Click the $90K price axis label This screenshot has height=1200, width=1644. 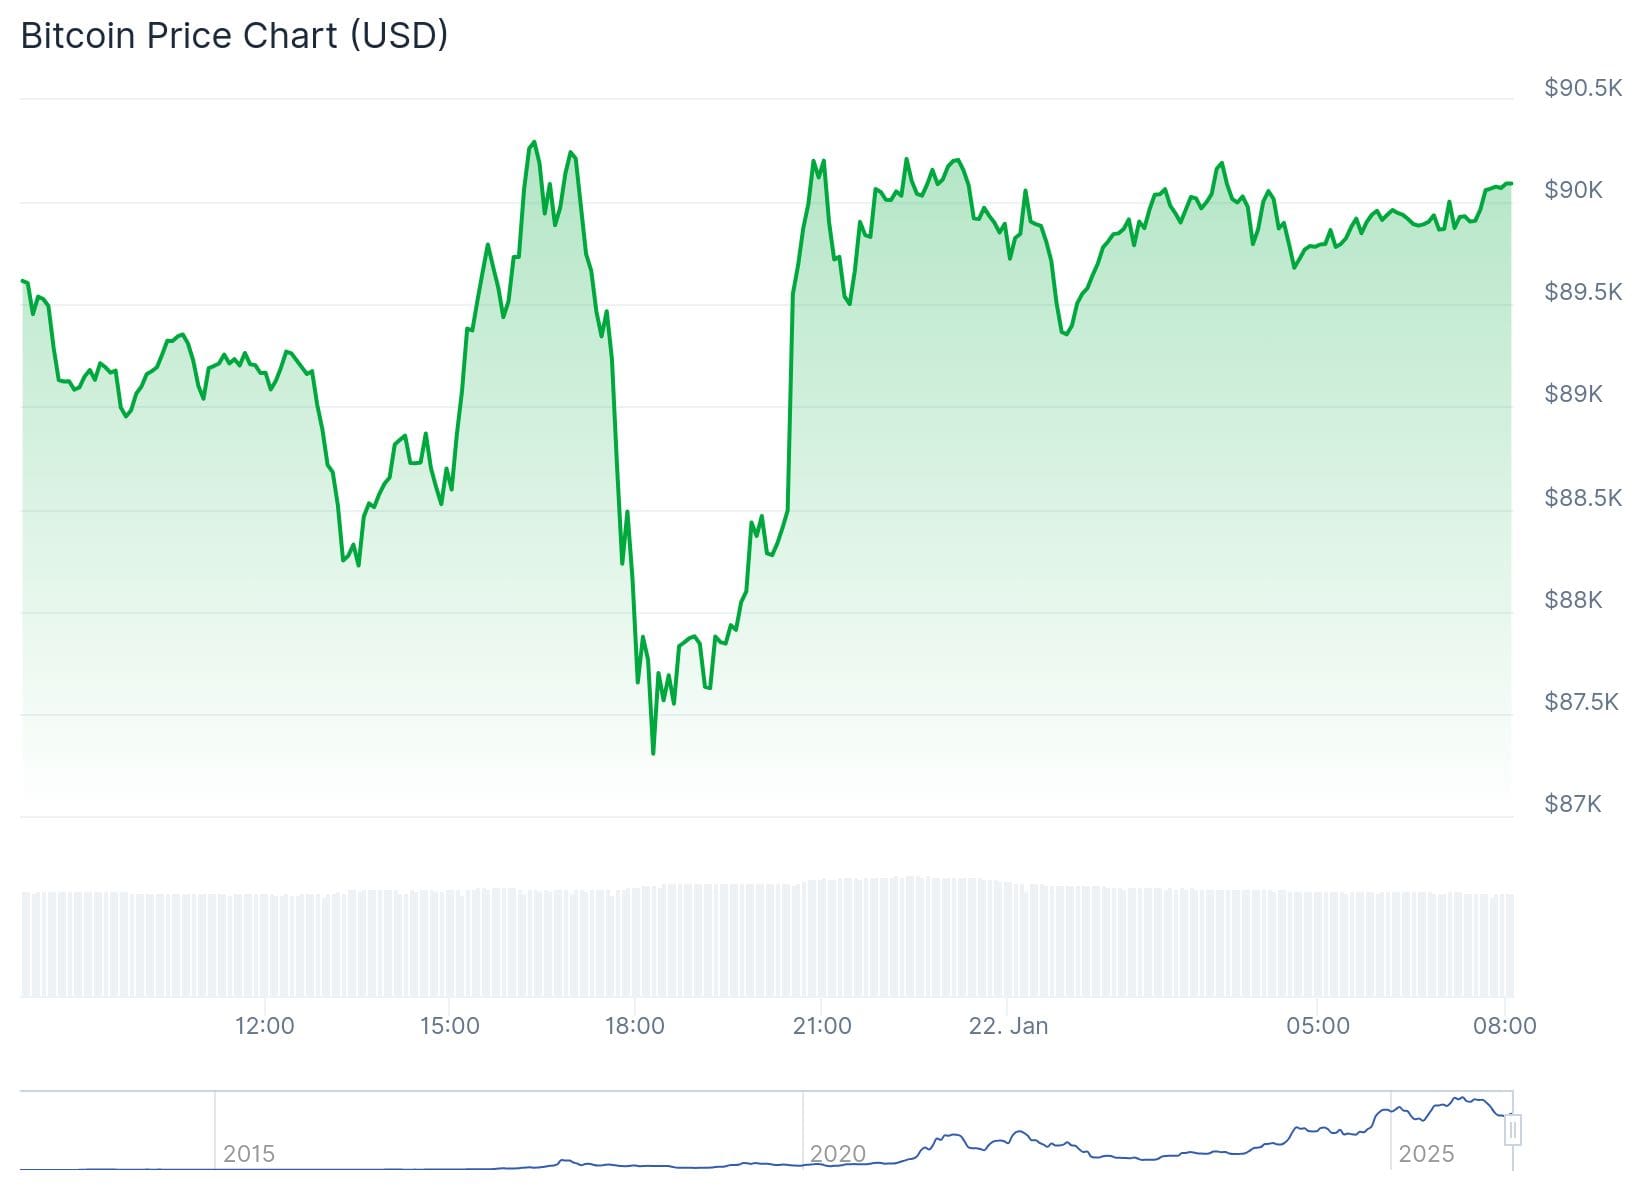[x=1573, y=190]
